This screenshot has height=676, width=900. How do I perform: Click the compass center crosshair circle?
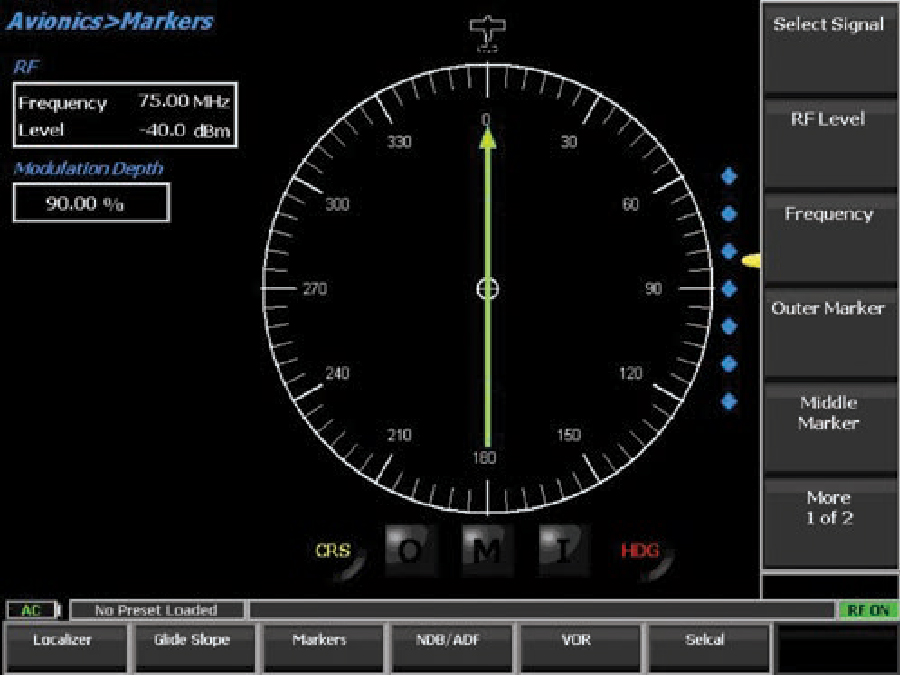click(x=487, y=289)
